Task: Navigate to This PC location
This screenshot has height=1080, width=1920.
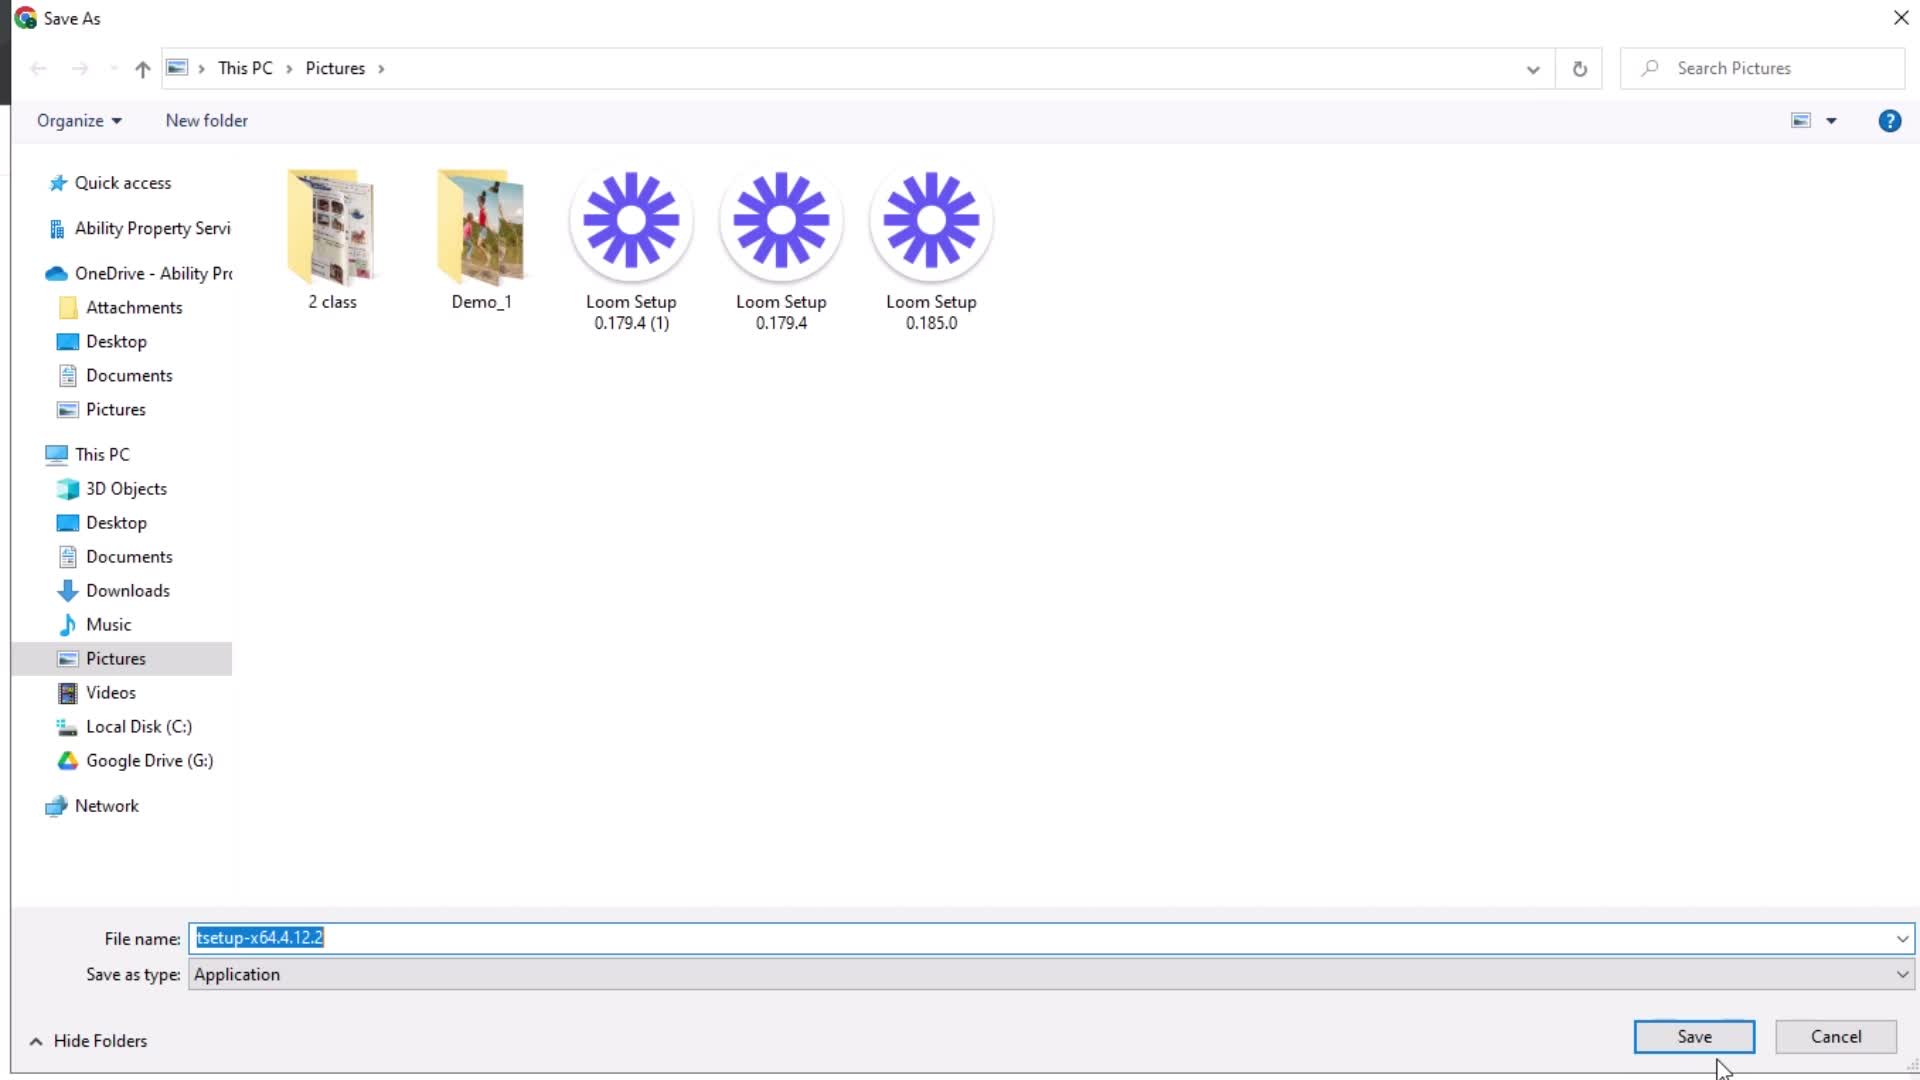Action: [102, 454]
